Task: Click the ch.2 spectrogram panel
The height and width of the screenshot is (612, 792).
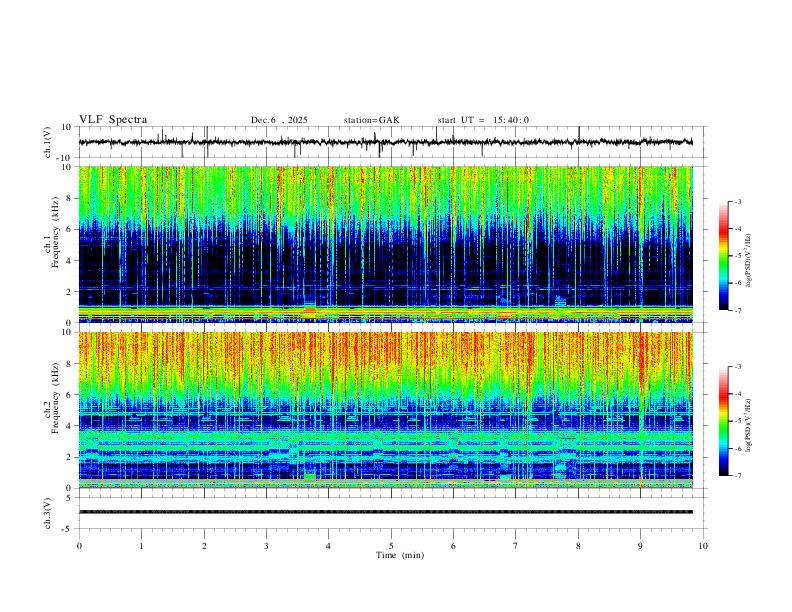Action: [385, 410]
